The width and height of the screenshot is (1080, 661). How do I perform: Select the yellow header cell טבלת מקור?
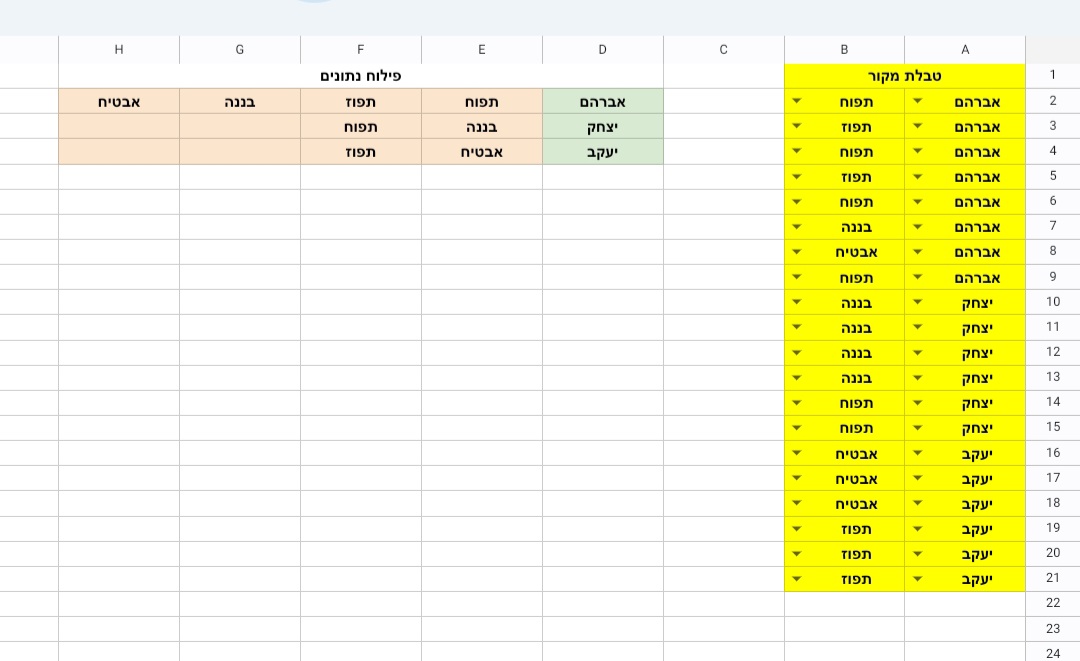coord(904,75)
